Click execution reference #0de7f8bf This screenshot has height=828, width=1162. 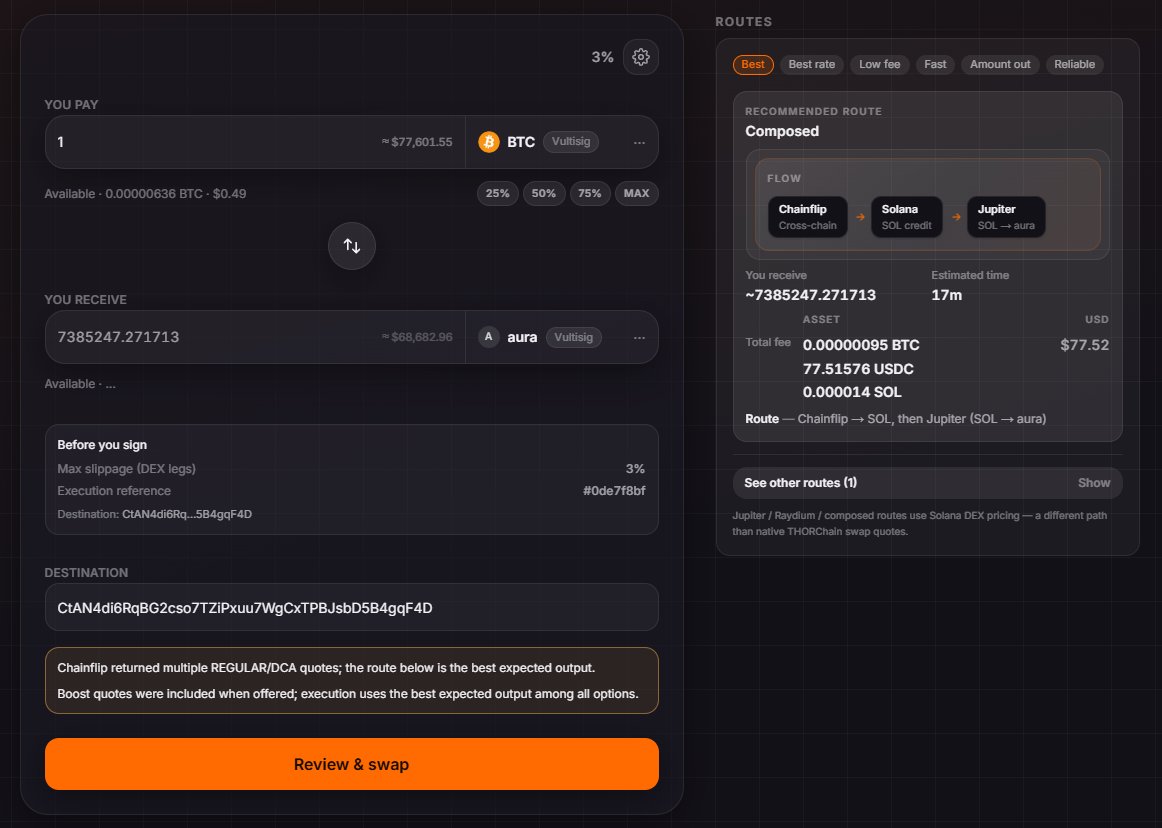tap(614, 491)
